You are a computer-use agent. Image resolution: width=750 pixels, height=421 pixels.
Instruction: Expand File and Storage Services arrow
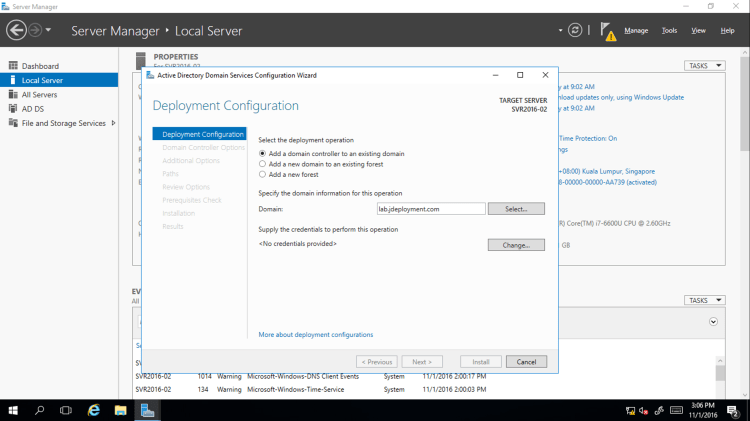click(114, 123)
